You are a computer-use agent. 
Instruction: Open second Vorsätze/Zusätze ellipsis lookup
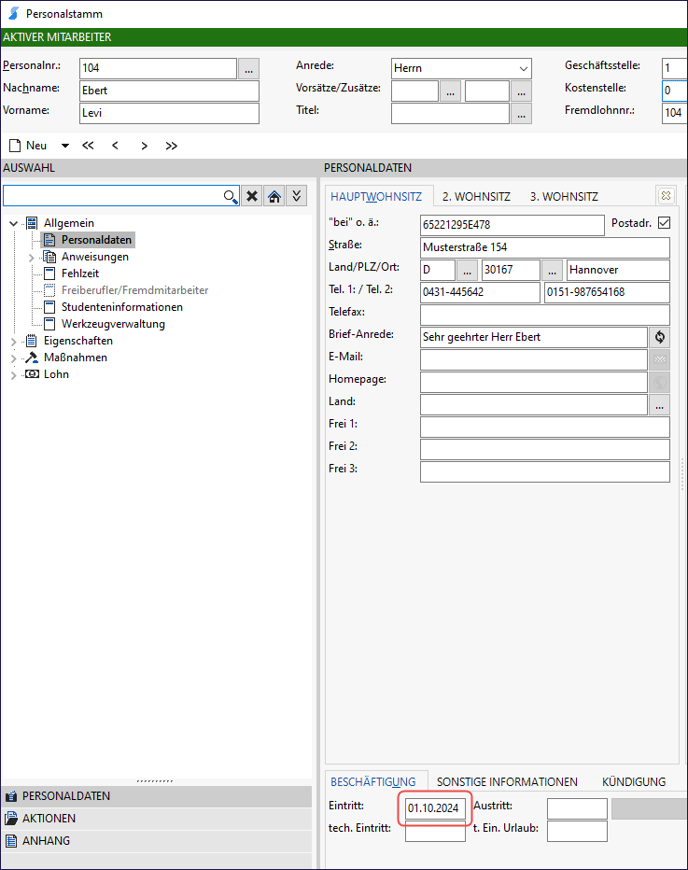521,91
